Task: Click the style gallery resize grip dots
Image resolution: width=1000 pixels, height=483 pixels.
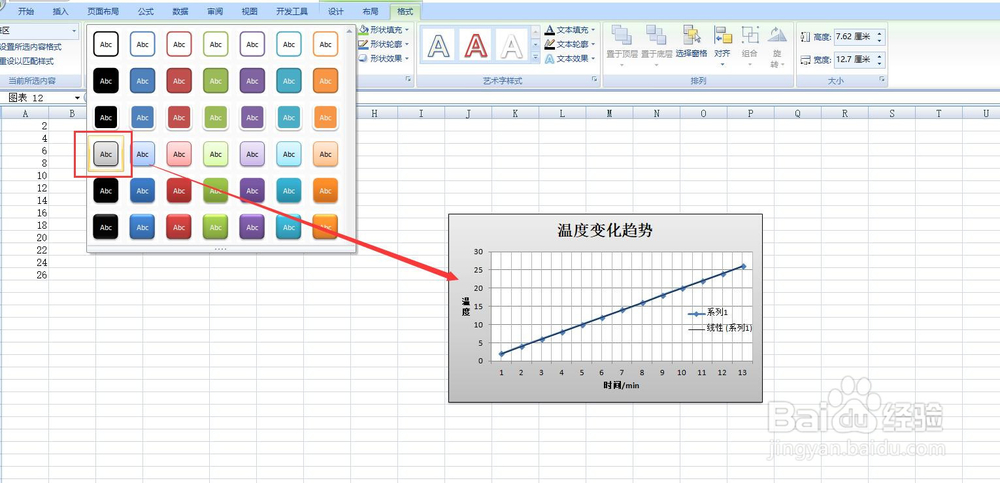Action: [x=221, y=249]
